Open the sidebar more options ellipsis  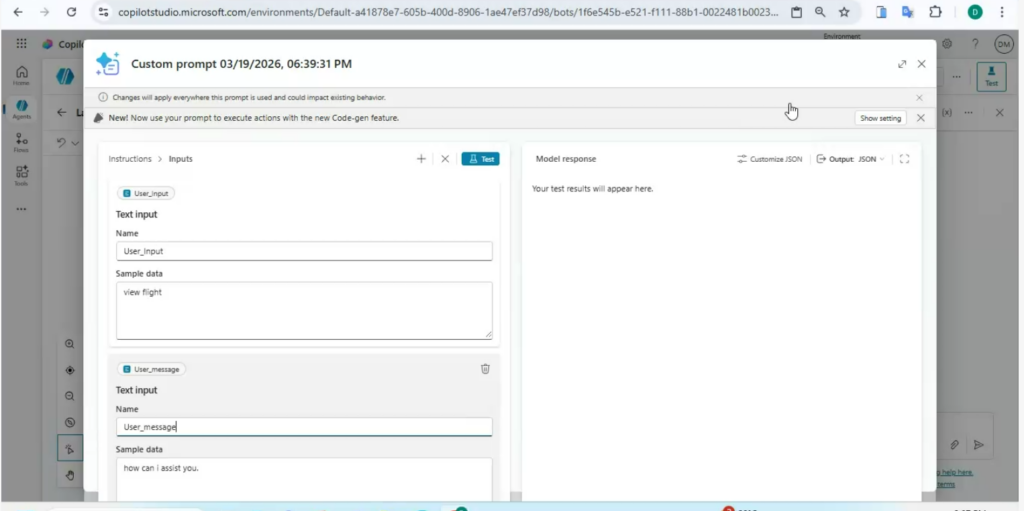point(22,209)
